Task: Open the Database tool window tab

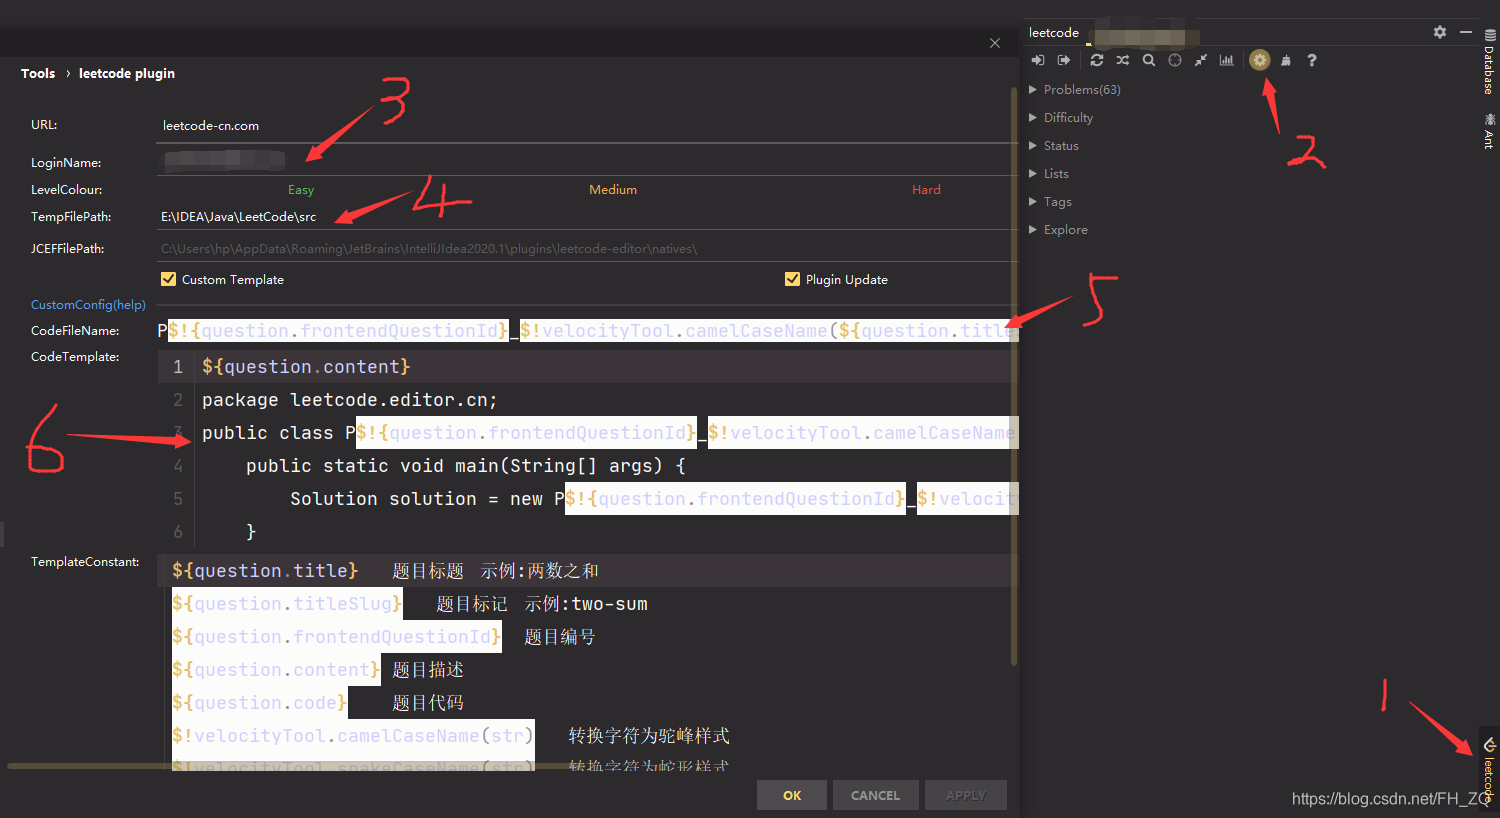Action: (x=1490, y=65)
